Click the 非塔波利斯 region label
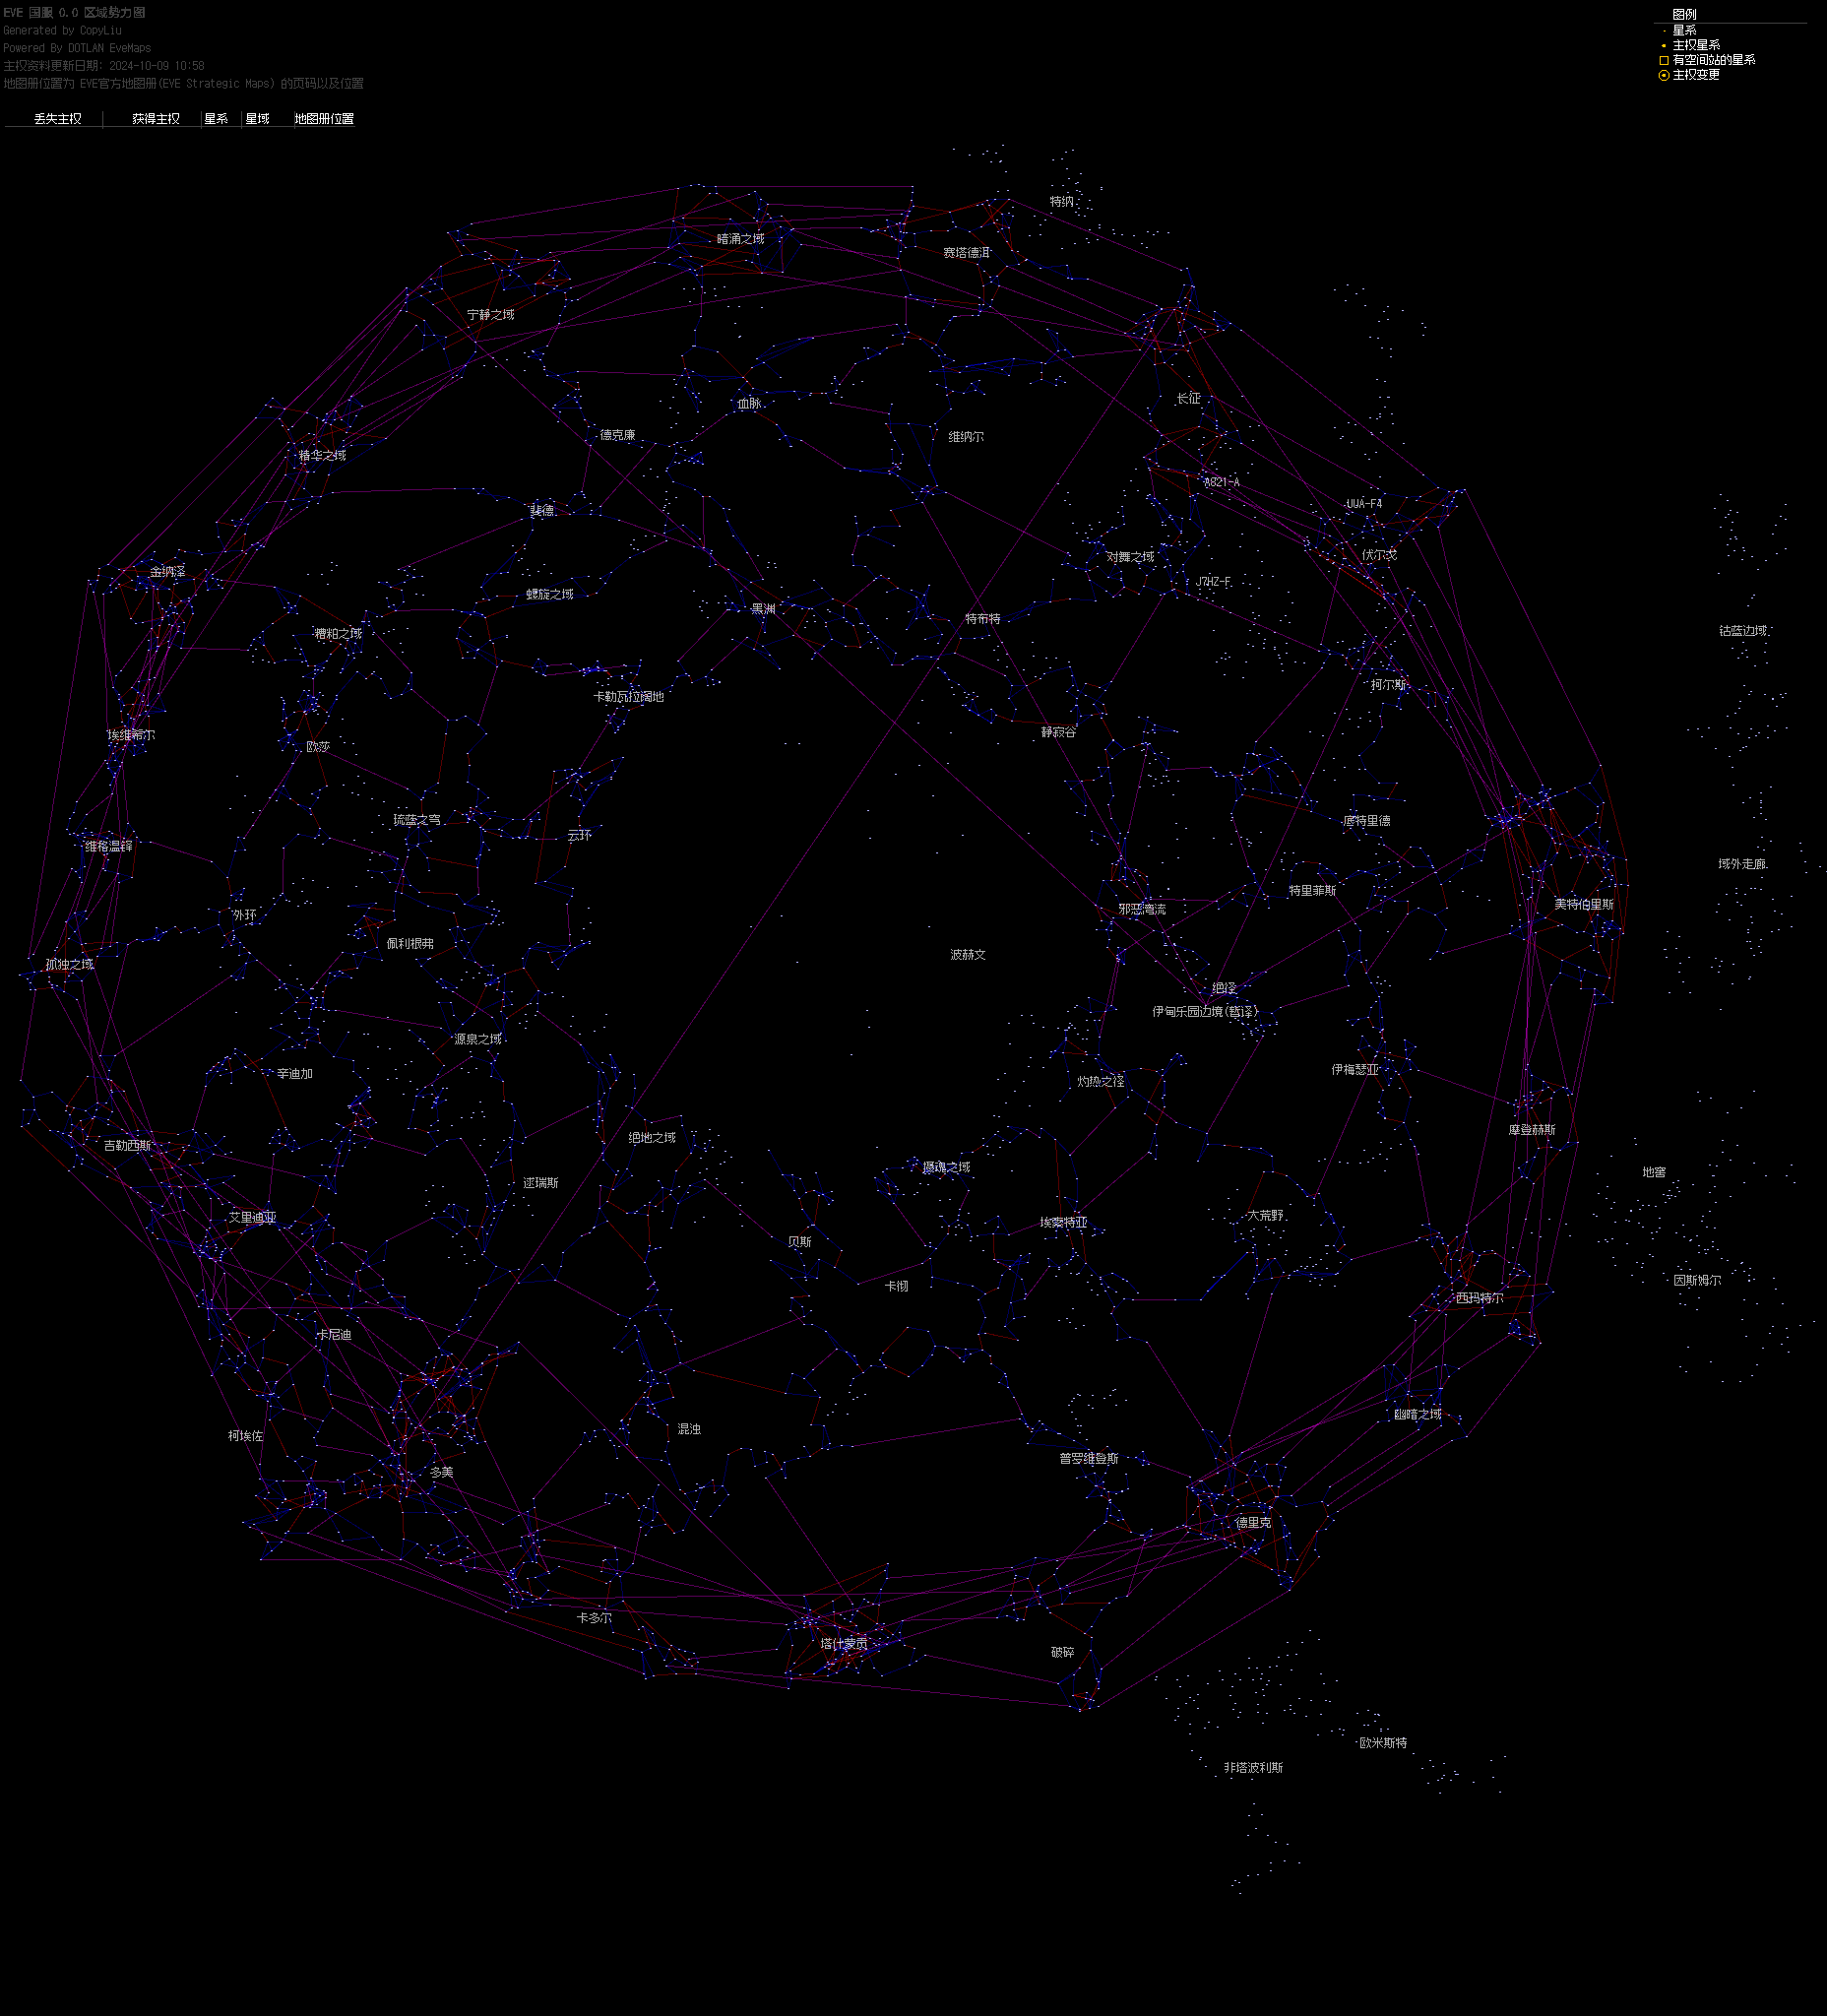This screenshot has width=1827, height=2016. coord(1253,1768)
